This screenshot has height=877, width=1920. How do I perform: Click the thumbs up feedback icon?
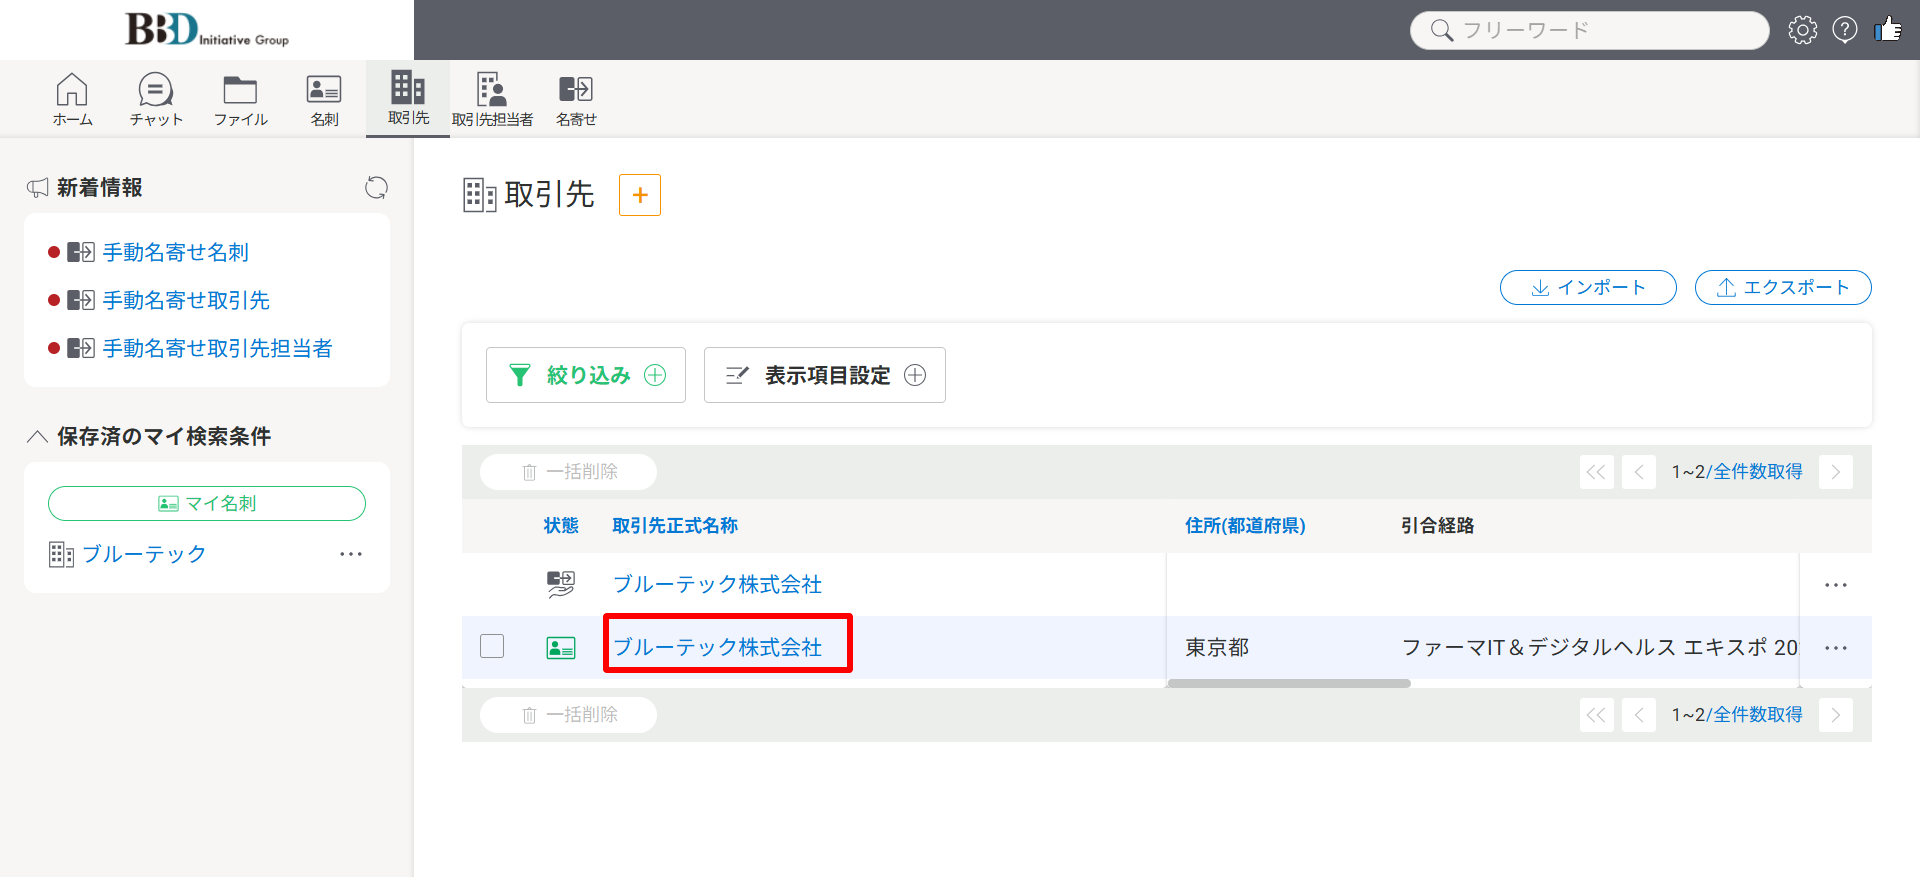[1888, 29]
